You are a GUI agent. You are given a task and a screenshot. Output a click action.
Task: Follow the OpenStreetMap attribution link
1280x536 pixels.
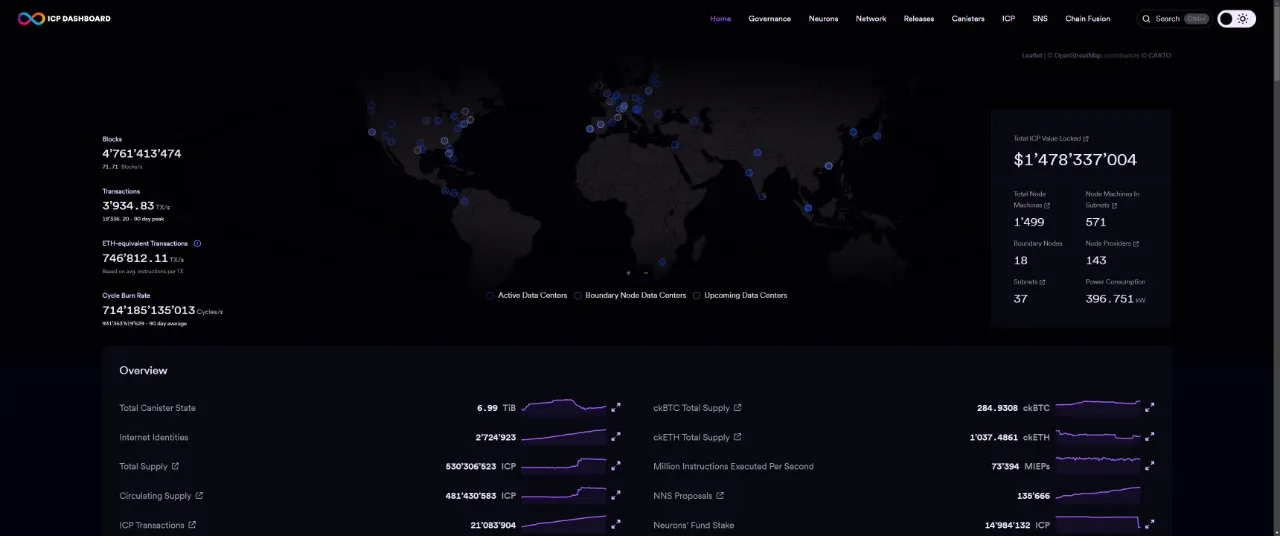click(x=1077, y=55)
